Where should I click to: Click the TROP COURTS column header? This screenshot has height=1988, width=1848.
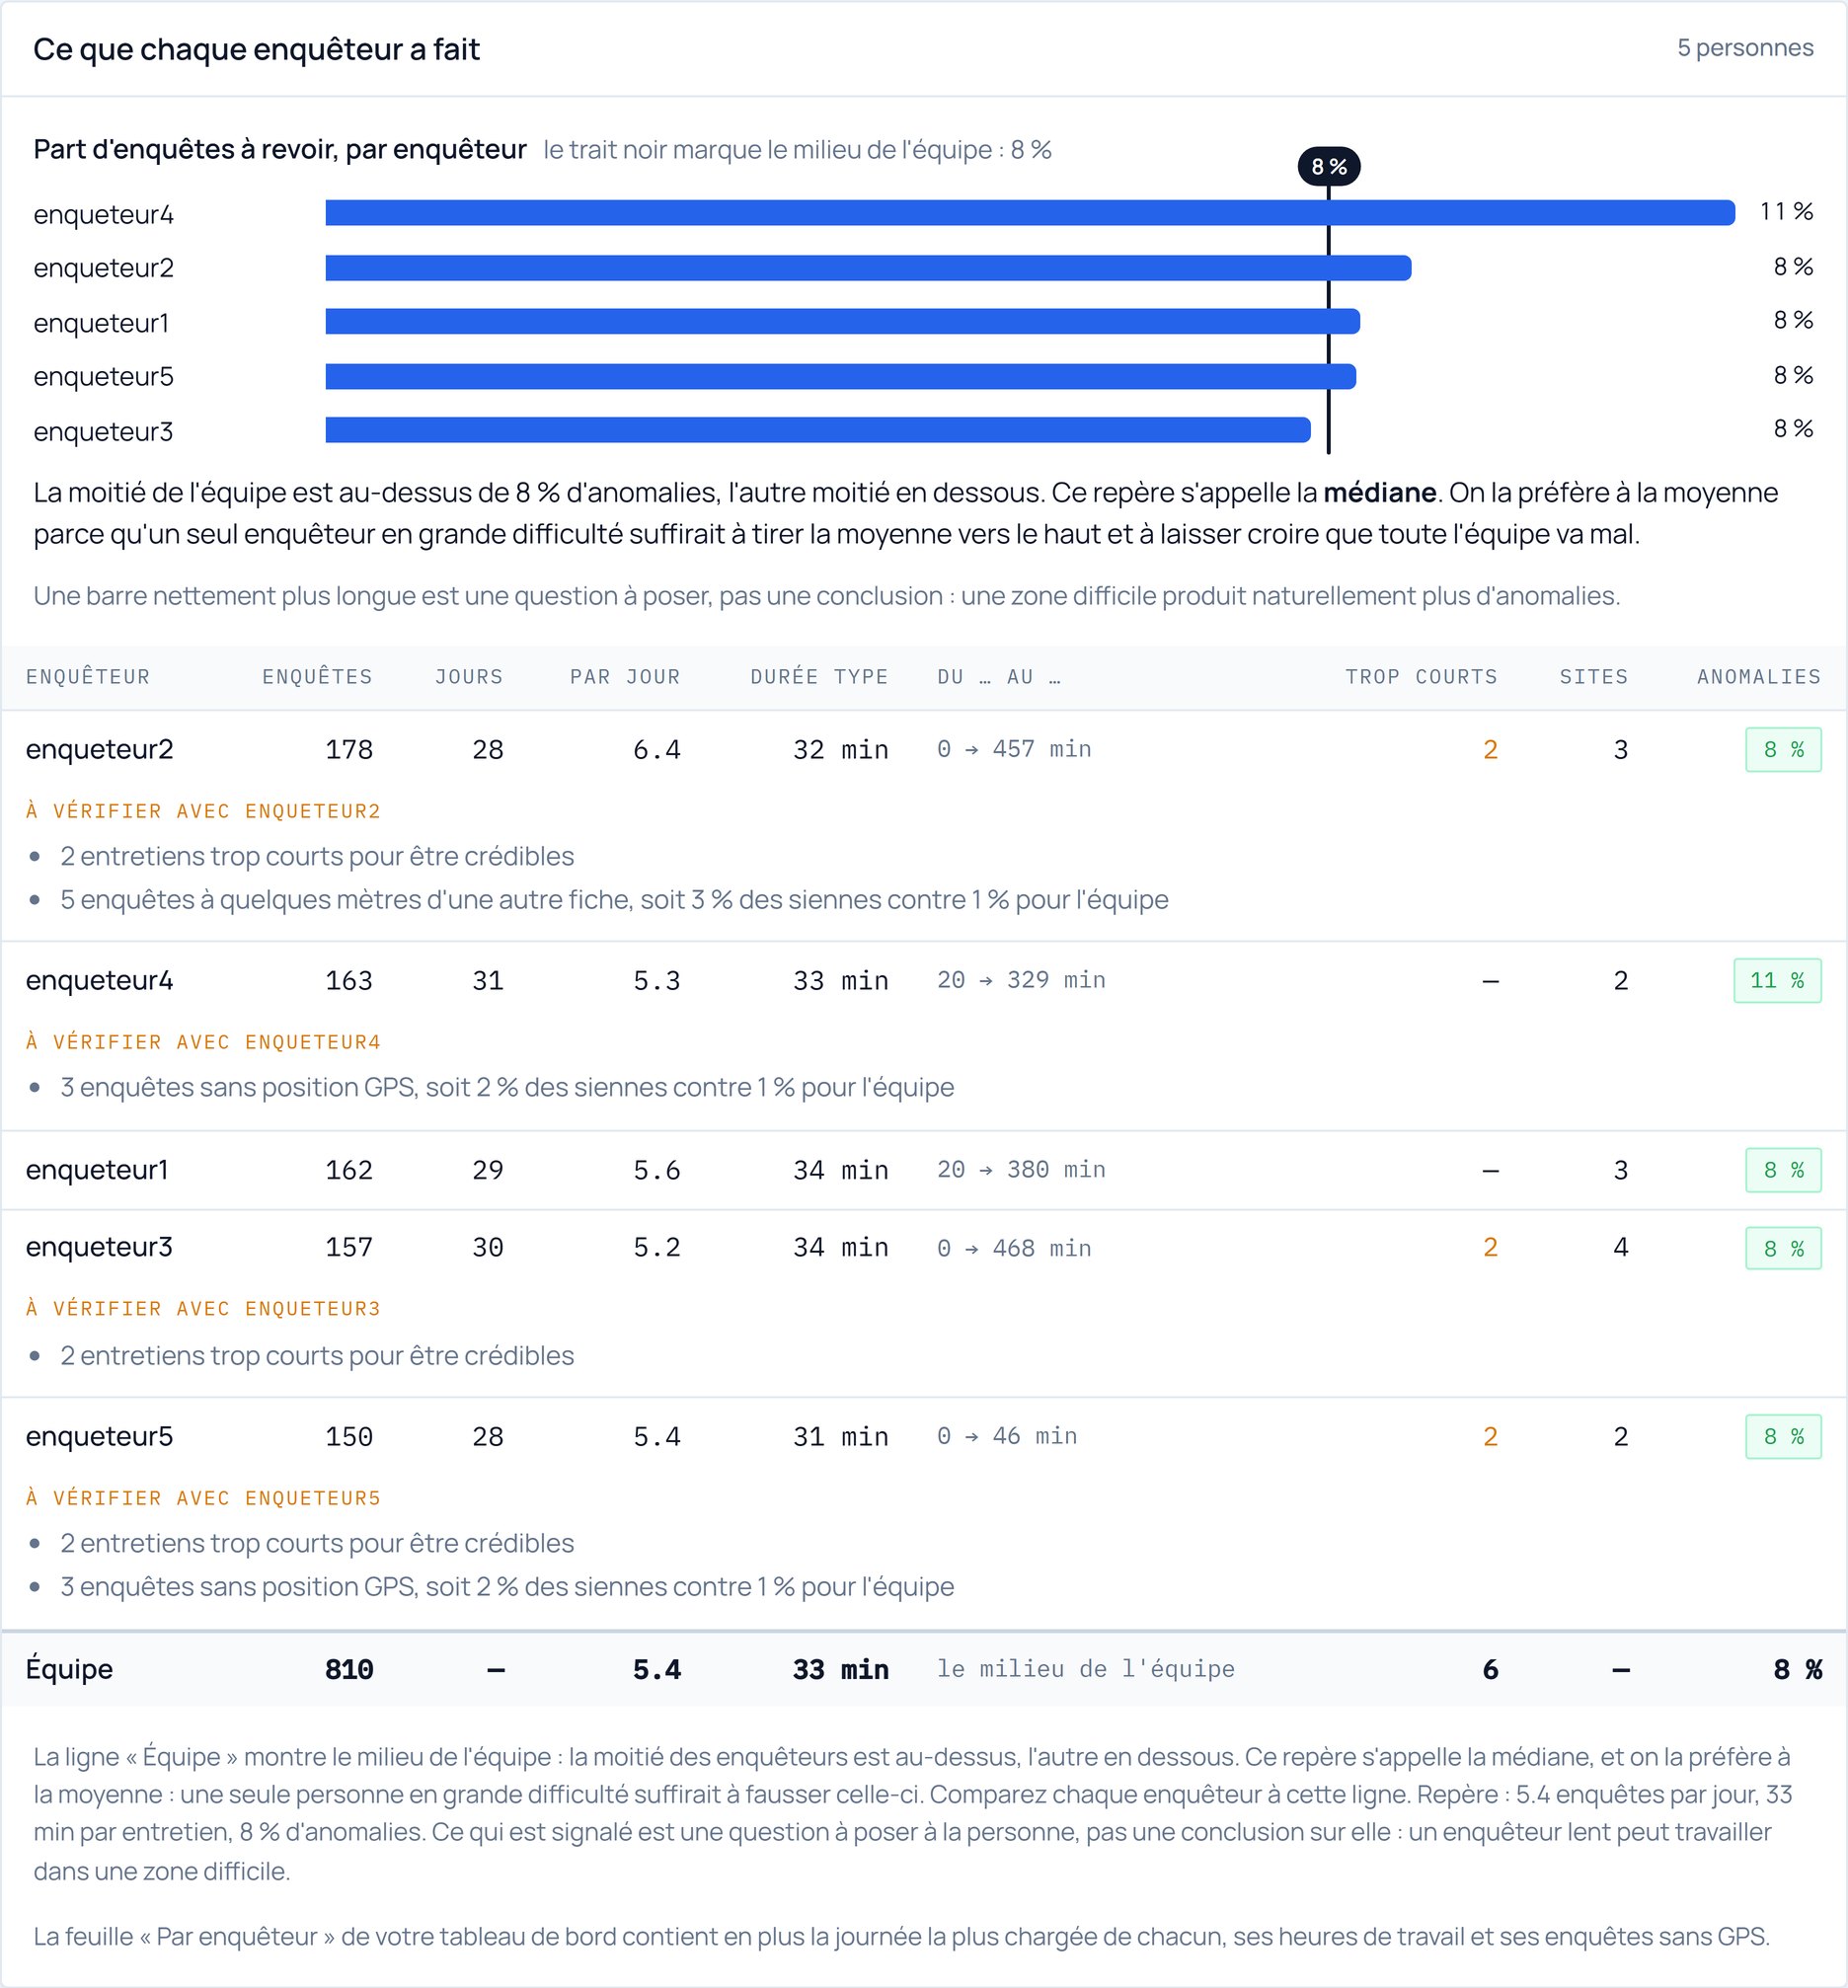(1421, 677)
